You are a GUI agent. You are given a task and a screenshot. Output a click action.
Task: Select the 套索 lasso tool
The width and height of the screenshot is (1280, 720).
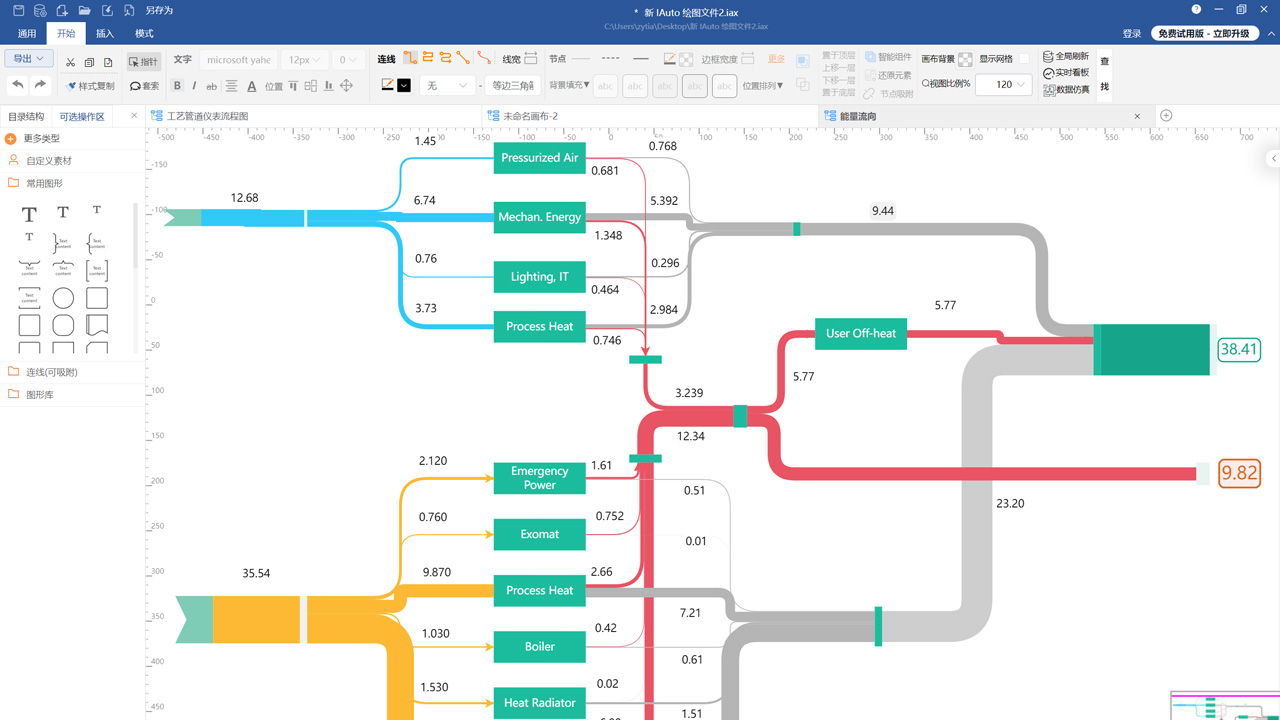[x=144, y=86]
